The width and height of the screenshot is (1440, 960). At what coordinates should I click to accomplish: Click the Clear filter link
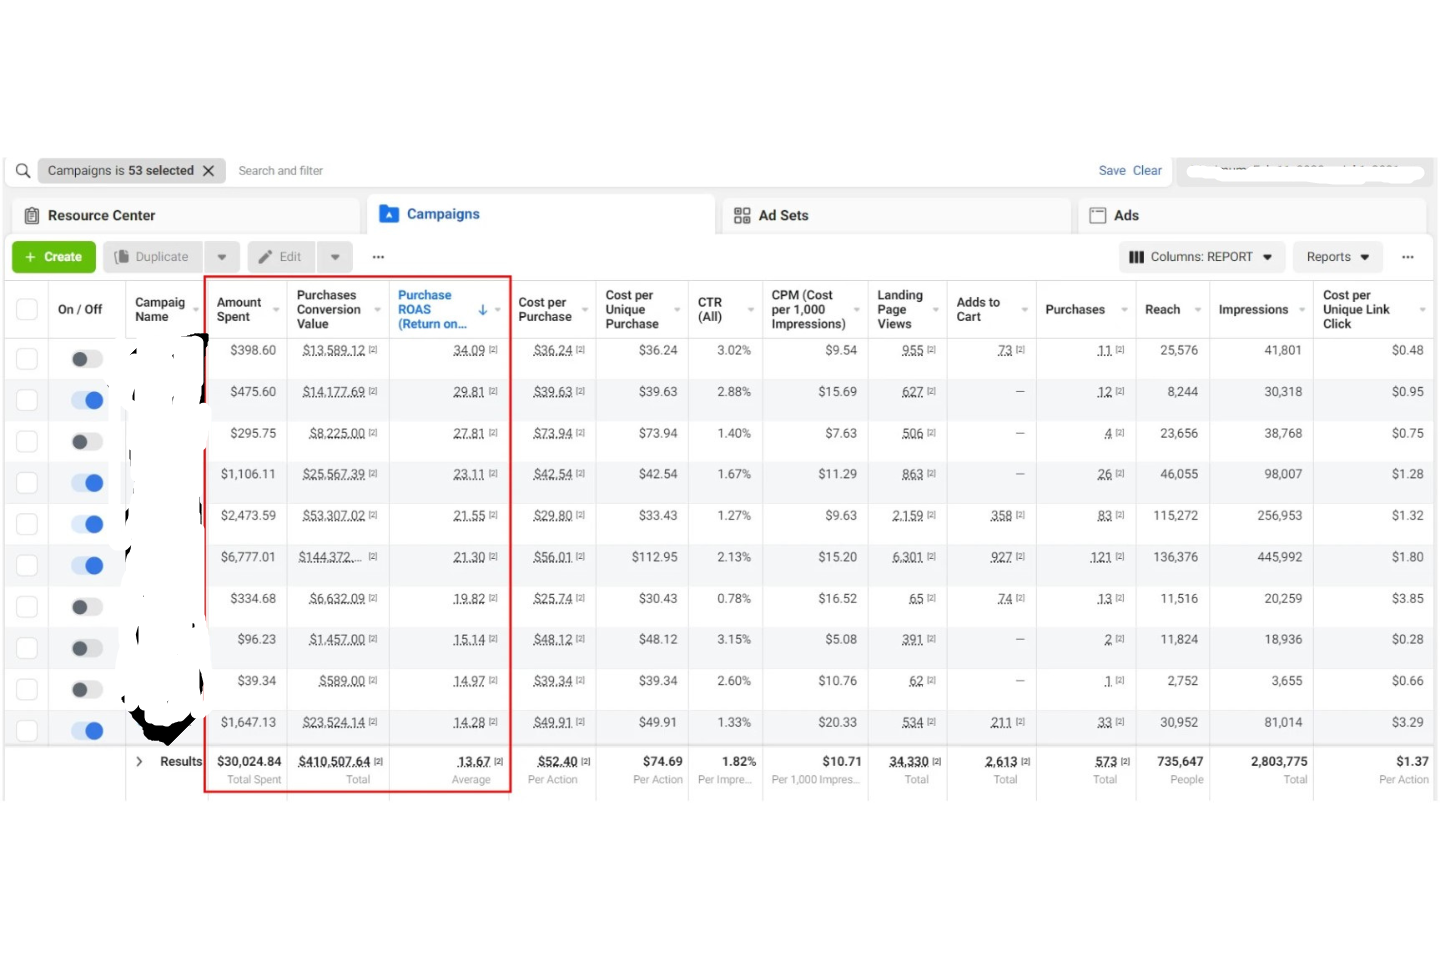coord(1147,171)
